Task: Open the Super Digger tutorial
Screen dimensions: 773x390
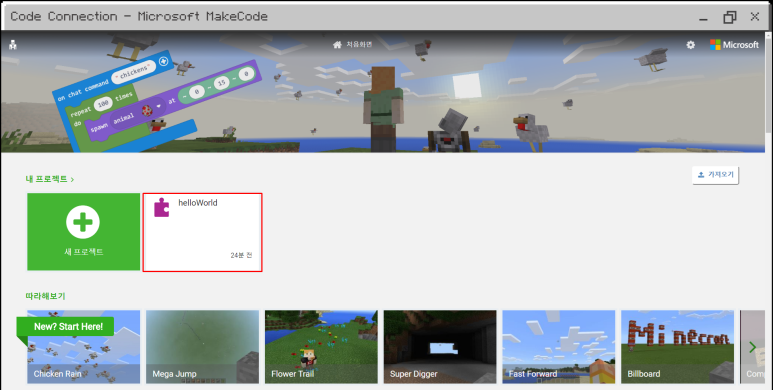Action: [x=440, y=347]
